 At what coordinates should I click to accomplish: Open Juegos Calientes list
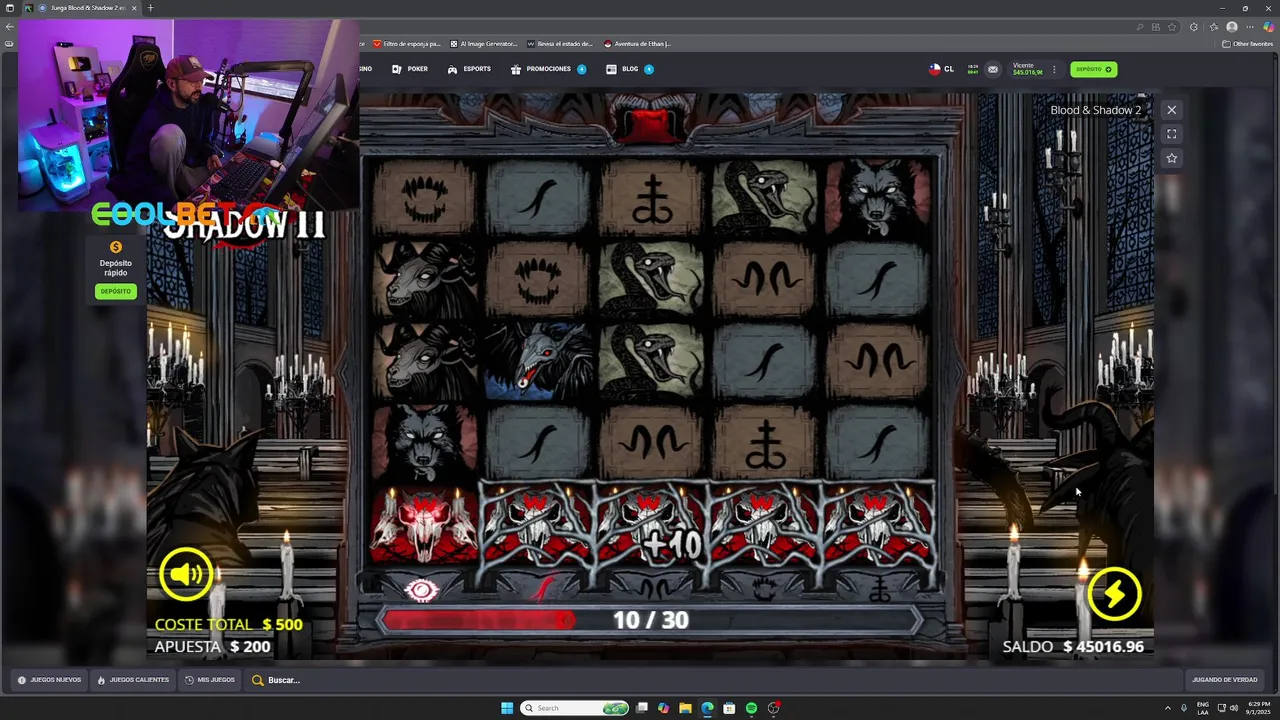(x=133, y=680)
